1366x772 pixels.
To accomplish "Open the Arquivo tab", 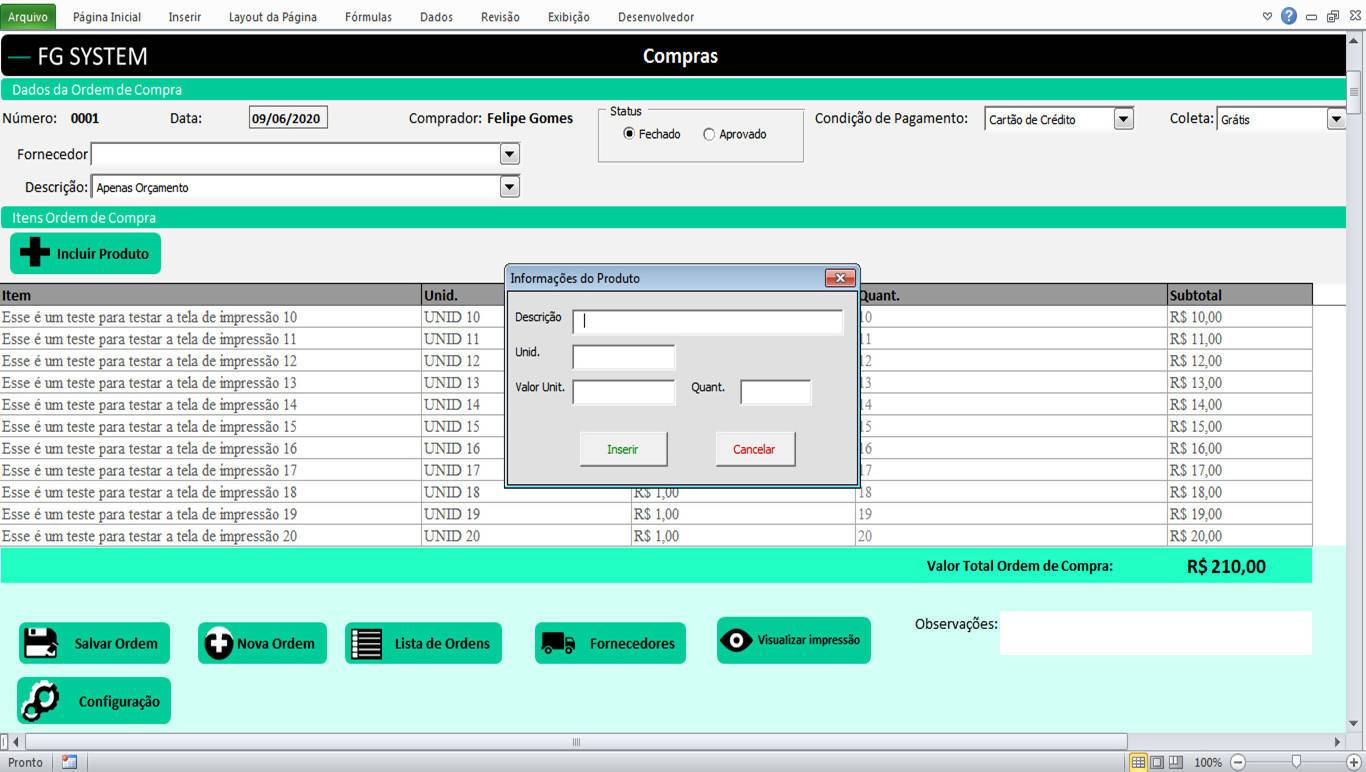I will (28, 16).
